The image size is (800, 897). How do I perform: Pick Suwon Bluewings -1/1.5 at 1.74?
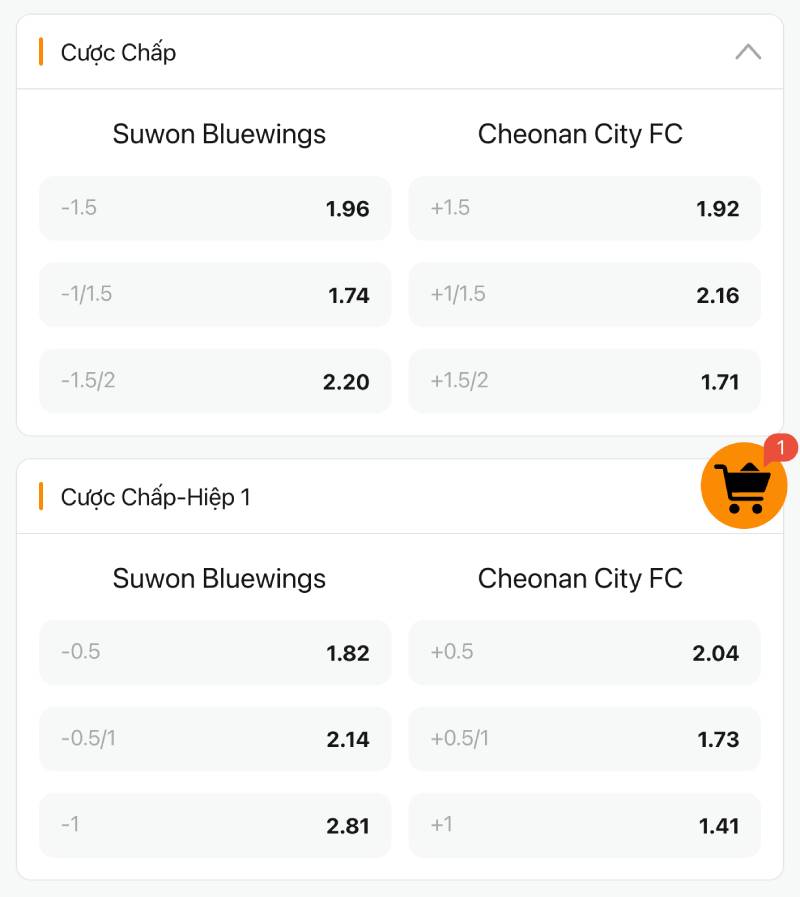(x=215, y=295)
